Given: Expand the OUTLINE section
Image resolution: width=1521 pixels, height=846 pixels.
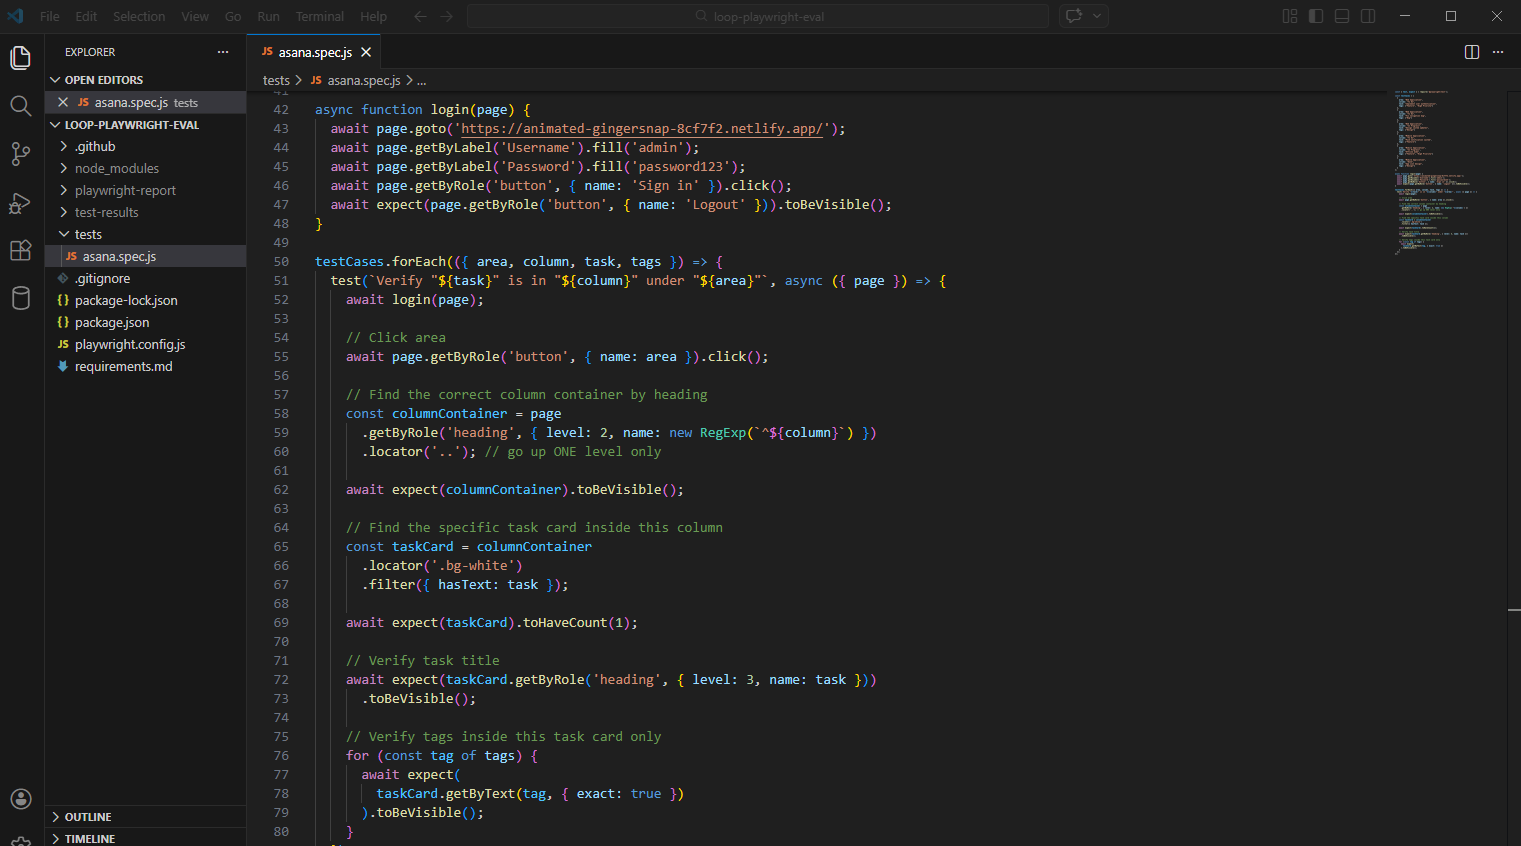Looking at the screenshot, I should (88, 816).
